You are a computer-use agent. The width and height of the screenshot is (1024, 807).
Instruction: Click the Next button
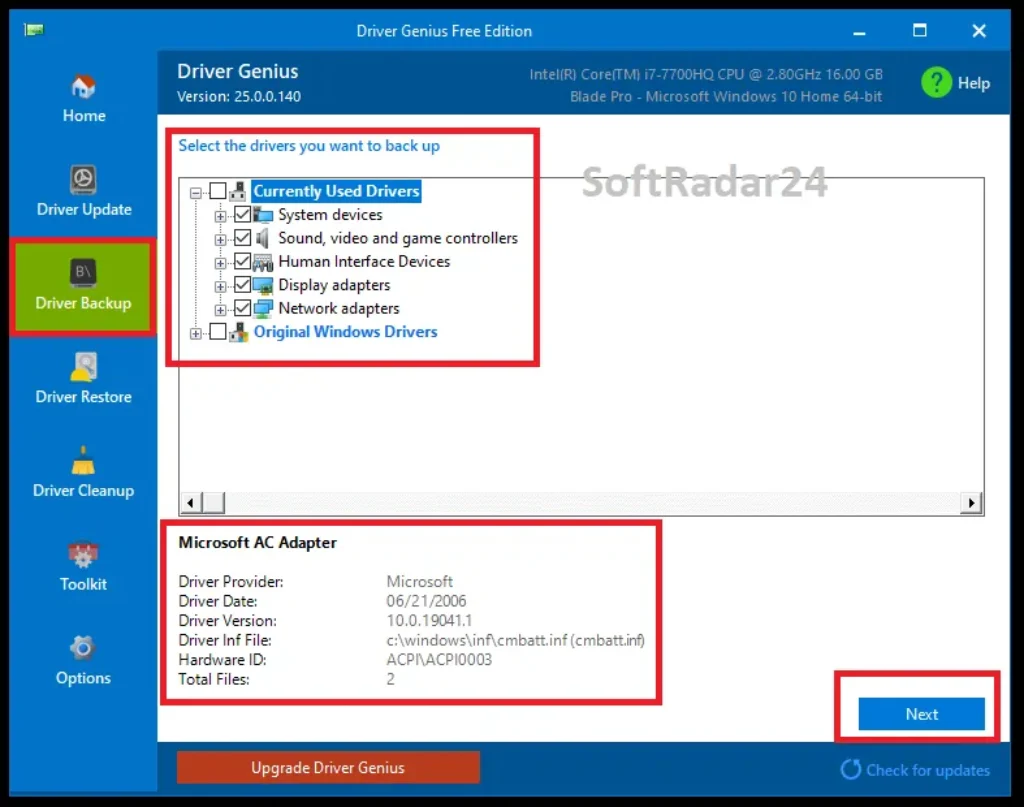pos(921,714)
